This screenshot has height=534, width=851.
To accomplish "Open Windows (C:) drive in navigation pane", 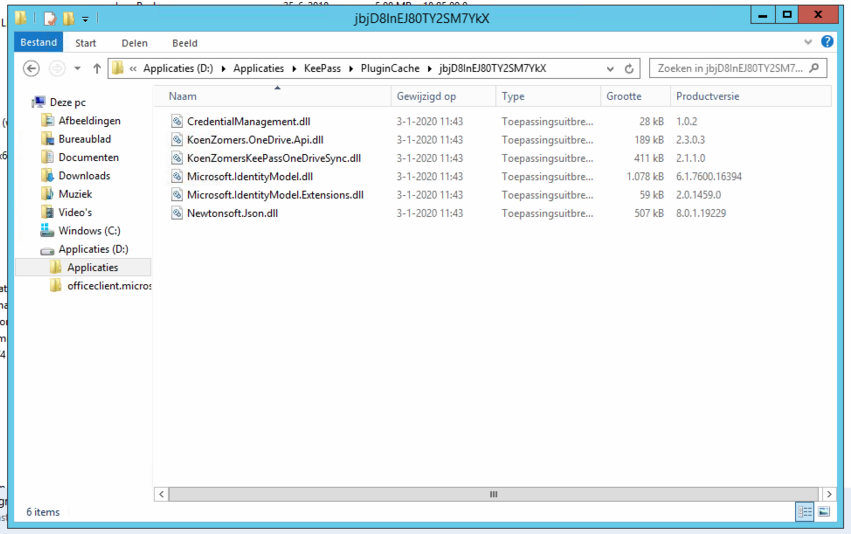I will [89, 231].
